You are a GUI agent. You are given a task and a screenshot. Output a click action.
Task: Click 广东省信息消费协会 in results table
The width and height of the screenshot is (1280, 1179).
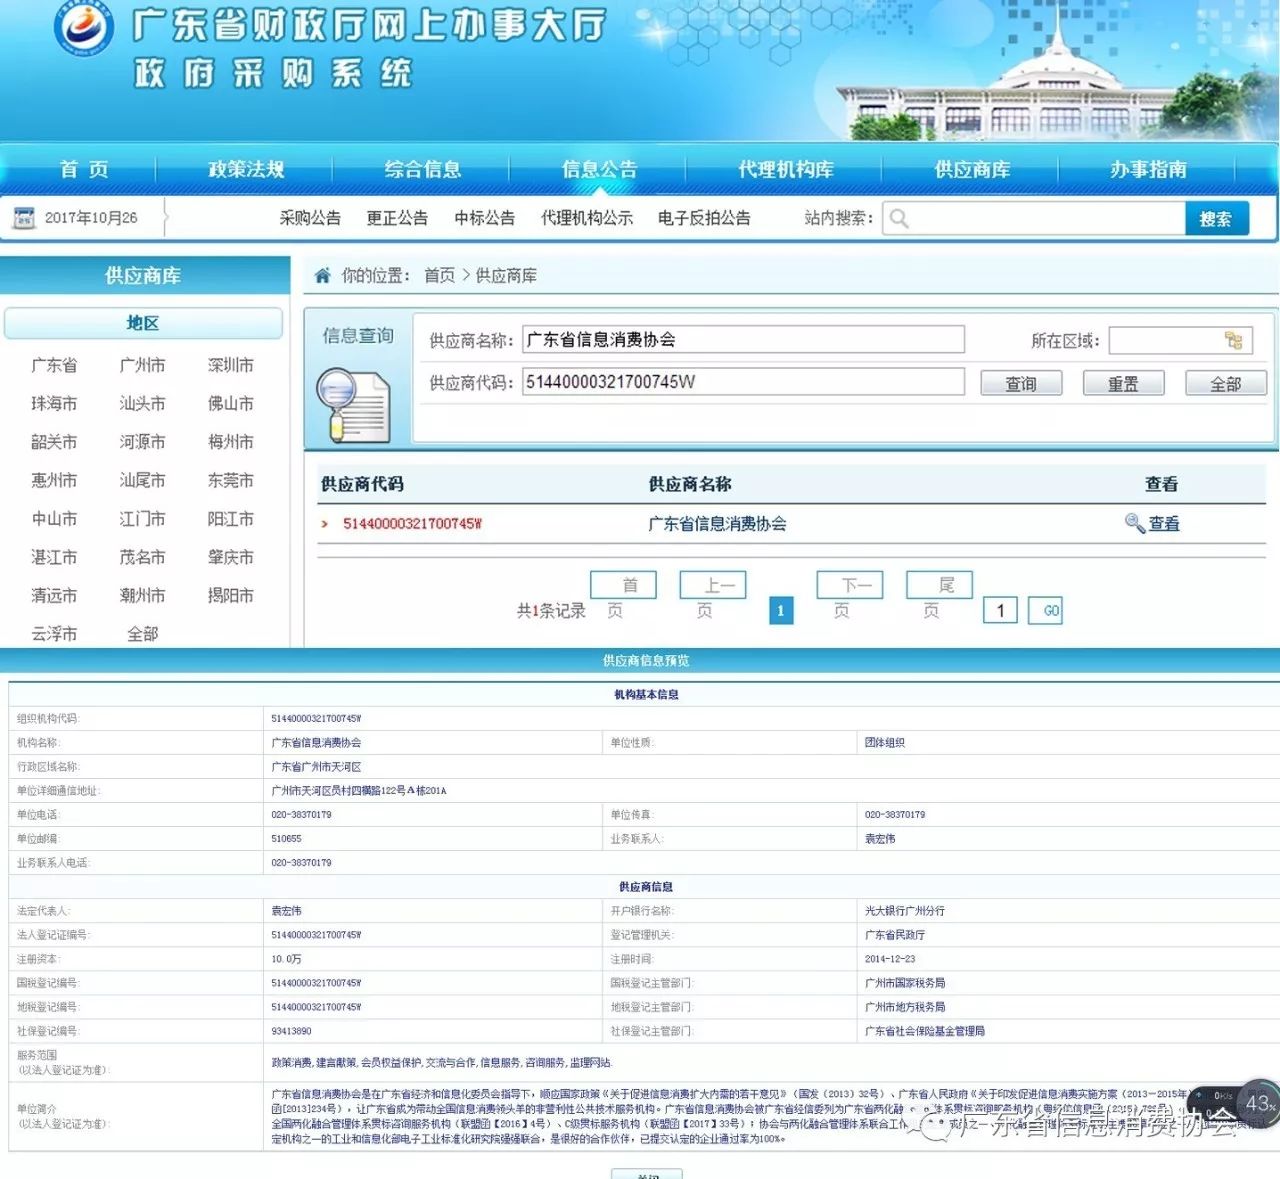point(717,524)
